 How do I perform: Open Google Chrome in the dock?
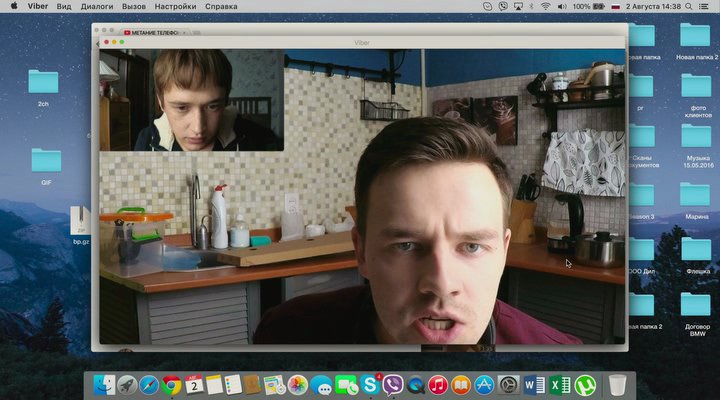[x=172, y=384]
